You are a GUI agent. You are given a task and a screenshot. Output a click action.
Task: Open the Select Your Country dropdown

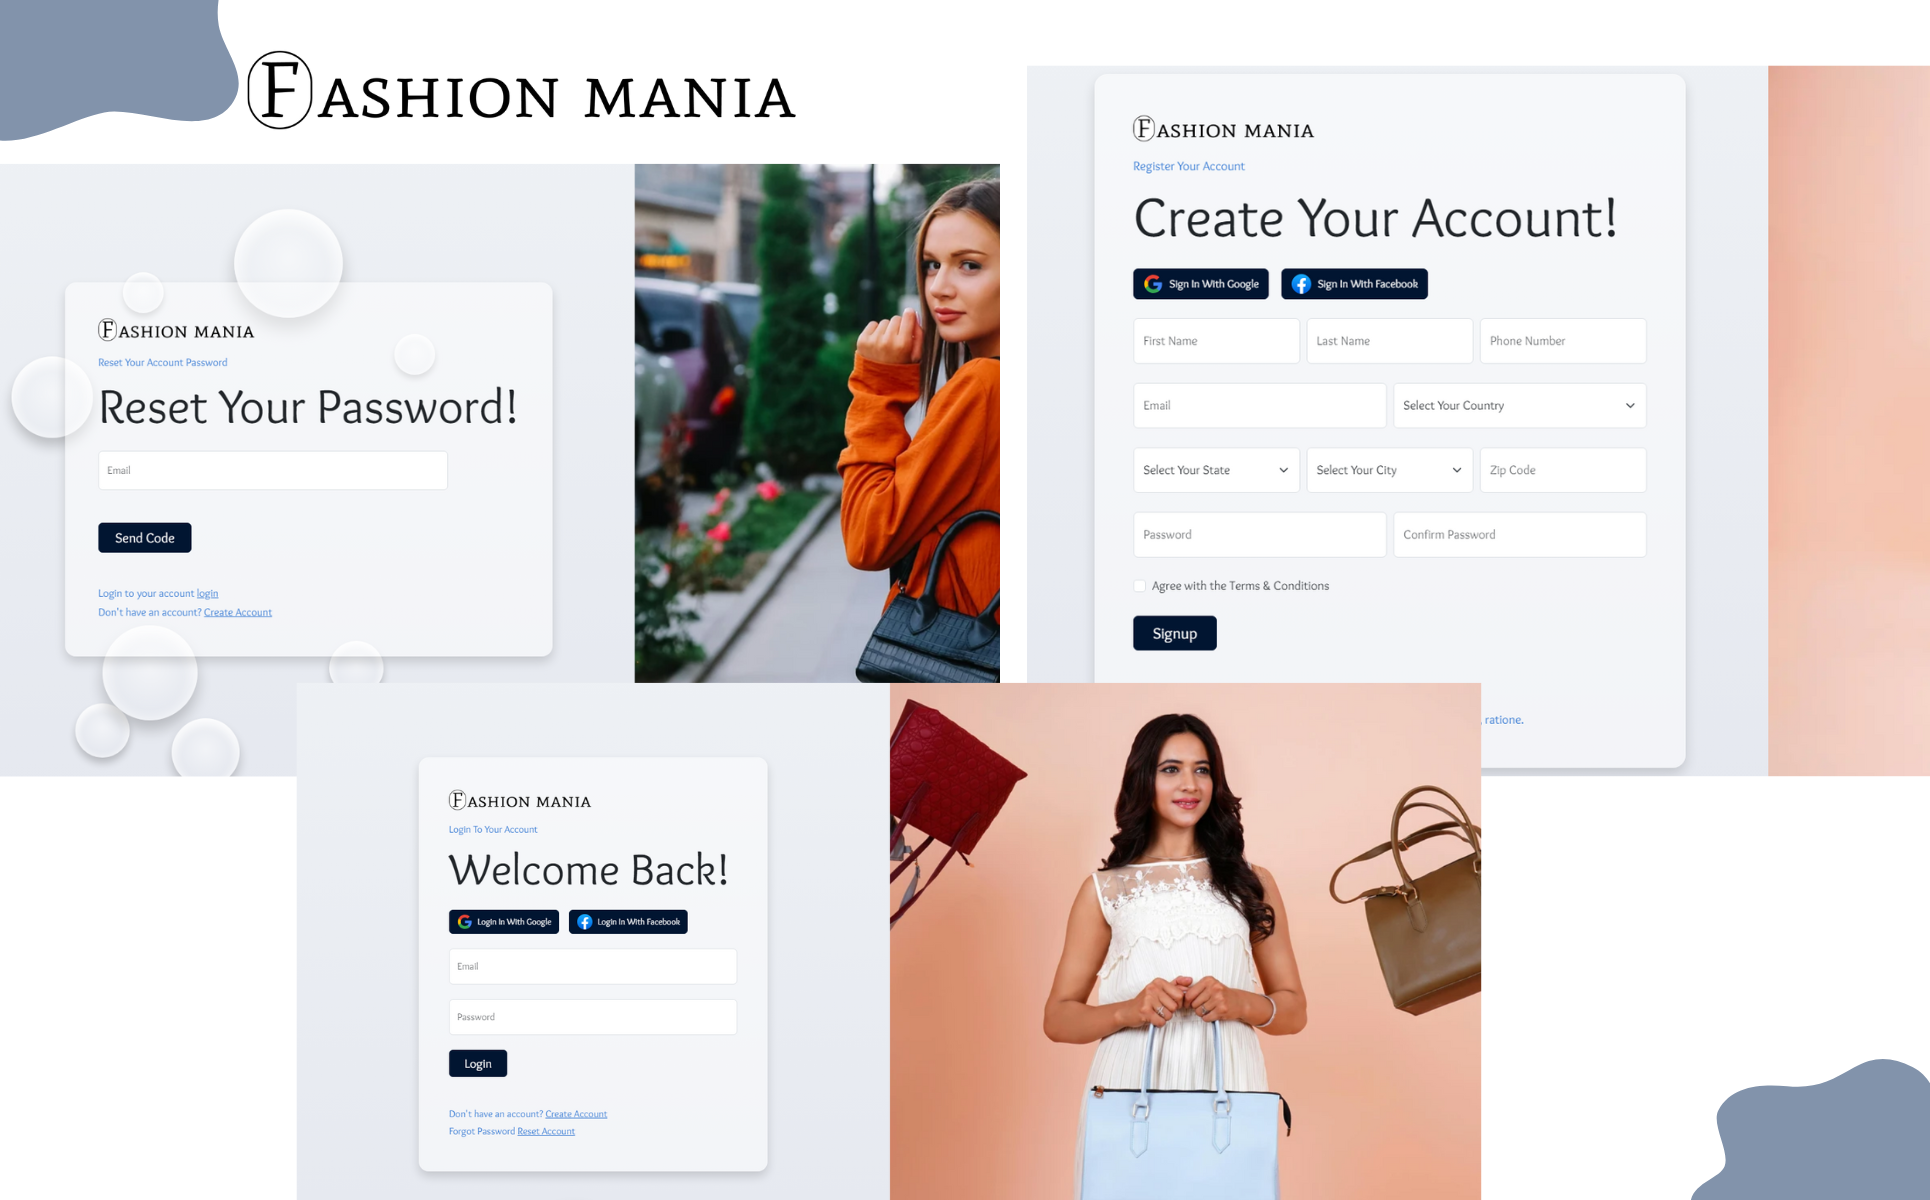[1519, 406]
